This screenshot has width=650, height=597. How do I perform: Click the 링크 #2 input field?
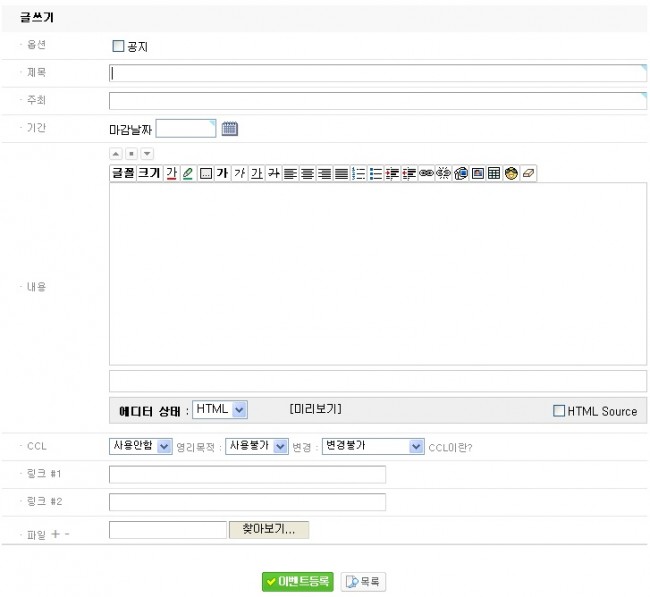coord(247,502)
